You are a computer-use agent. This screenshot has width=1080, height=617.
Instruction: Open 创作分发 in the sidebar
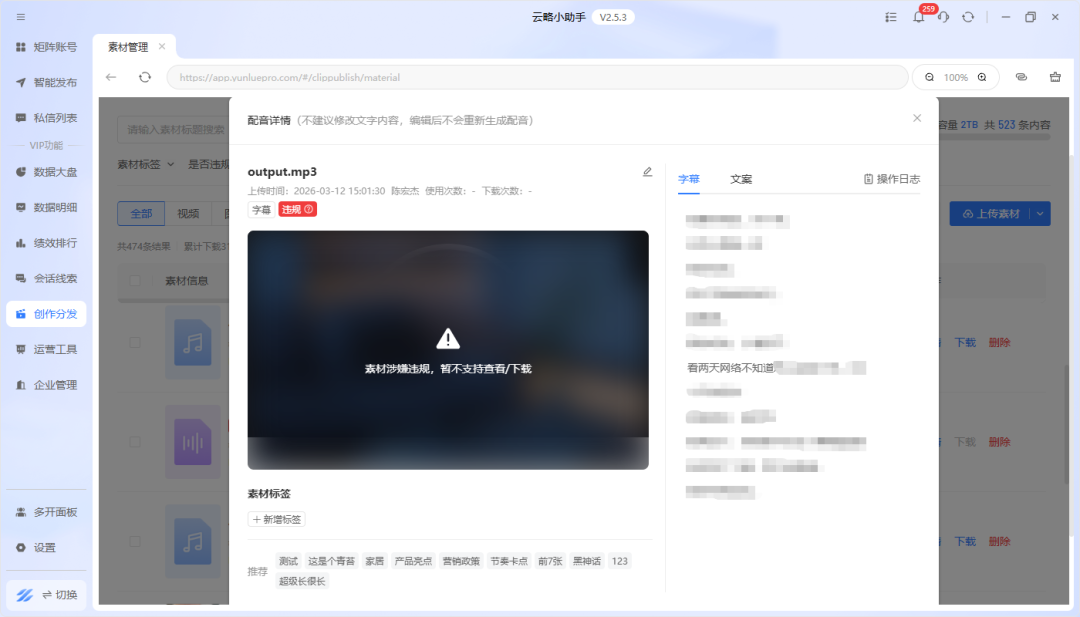click(46, 314)
